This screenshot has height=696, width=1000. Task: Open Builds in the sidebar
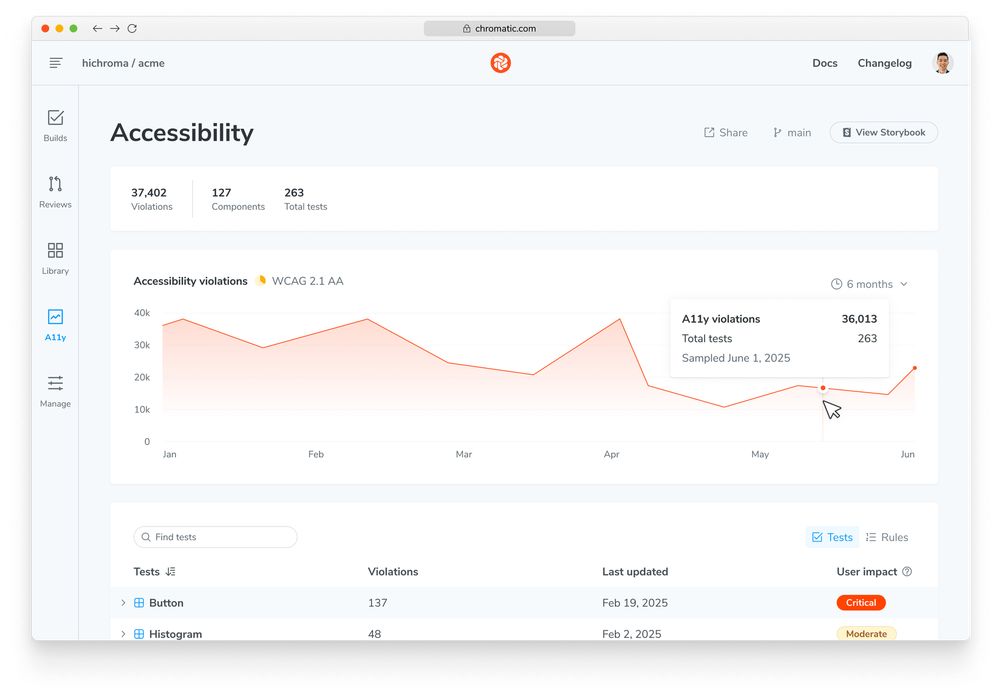tap(55, 126)
